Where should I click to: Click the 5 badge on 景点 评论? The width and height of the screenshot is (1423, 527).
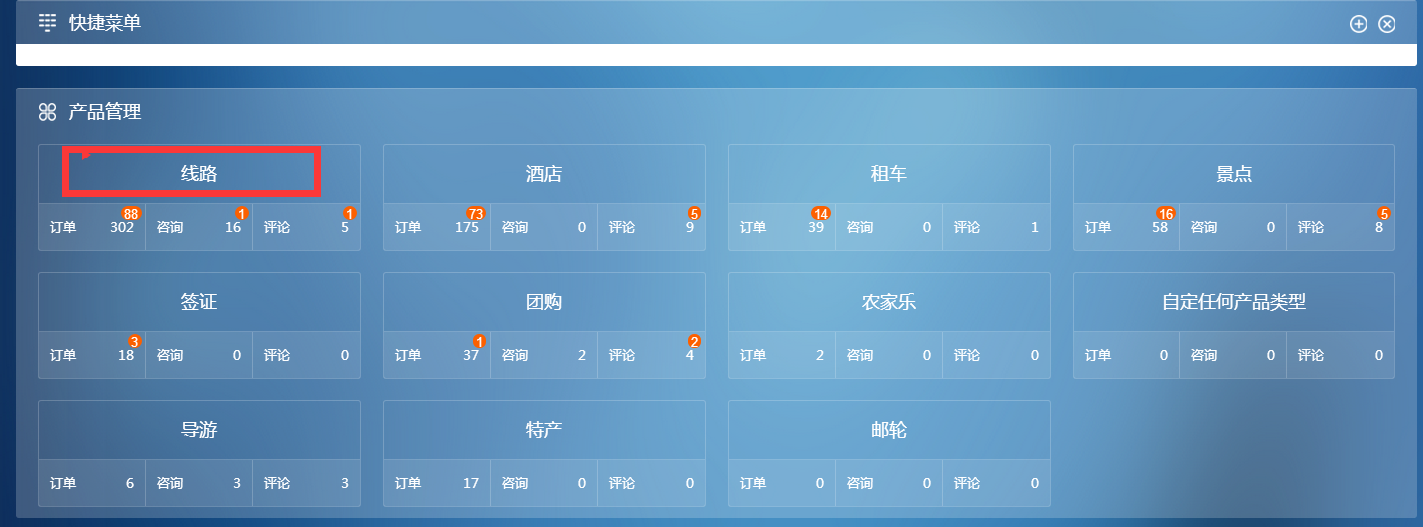pyautogui.click(x=1384, y=213)
